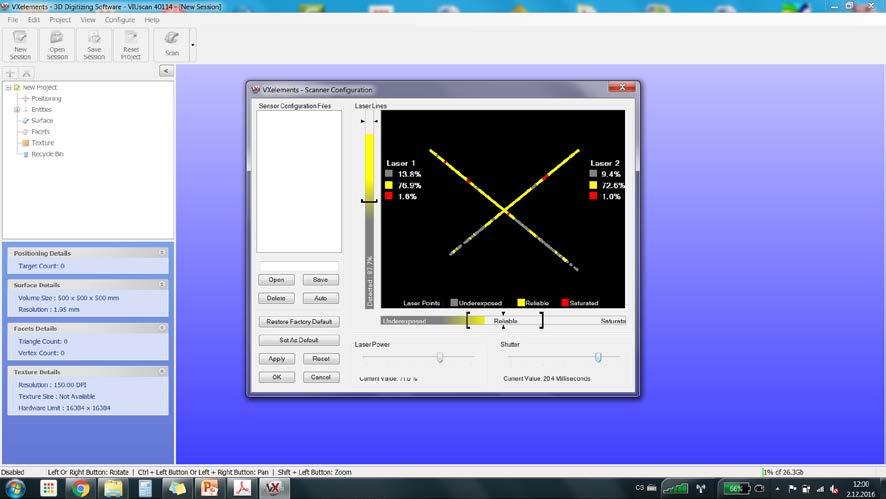Click the battery 56% tray indicator
The height and width of the screenshot is (499, 886).
click(x=736, y=488)
